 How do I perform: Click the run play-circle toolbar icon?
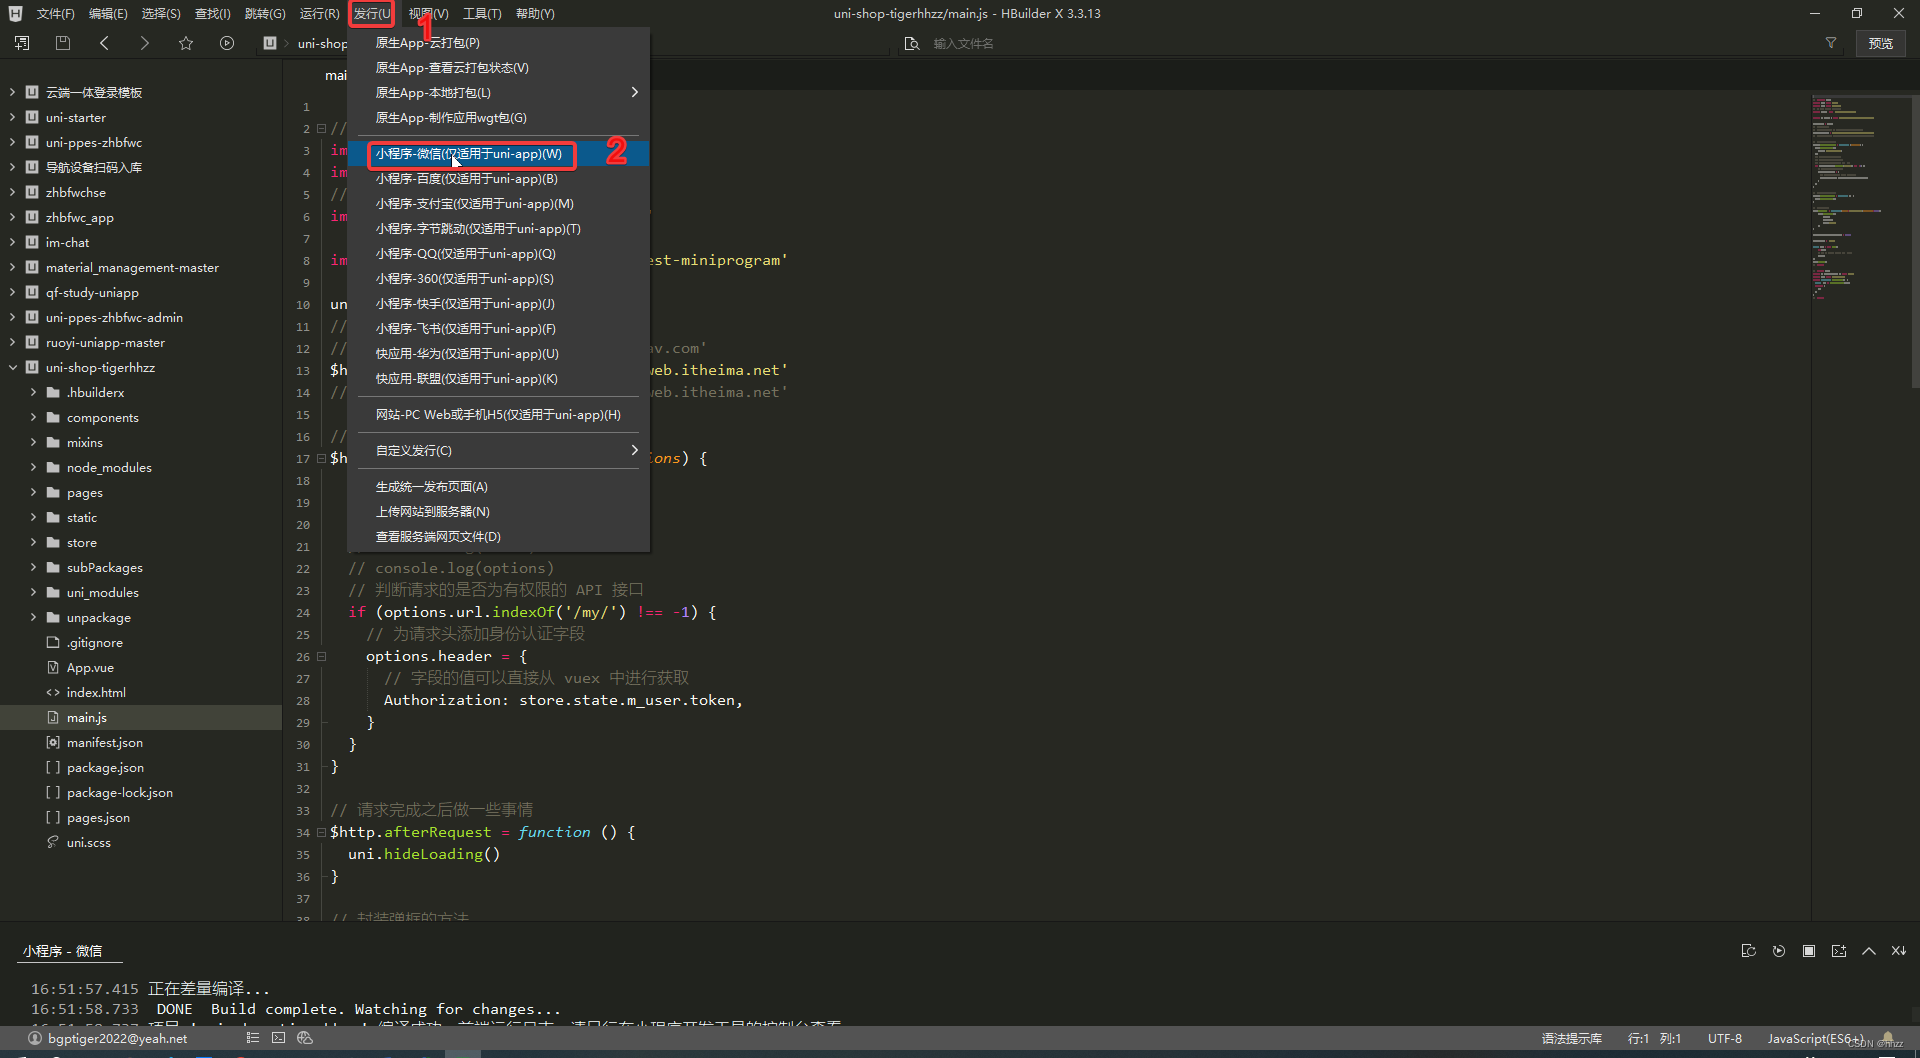227,43
